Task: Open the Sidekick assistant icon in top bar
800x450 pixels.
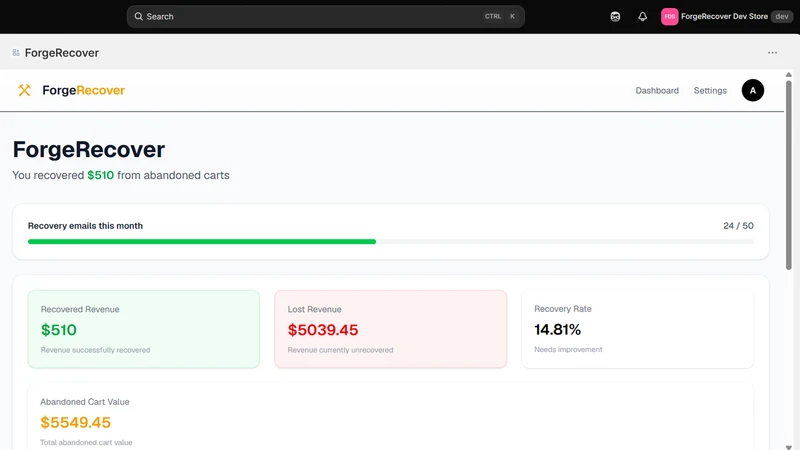Action: [x=615, y=17]
